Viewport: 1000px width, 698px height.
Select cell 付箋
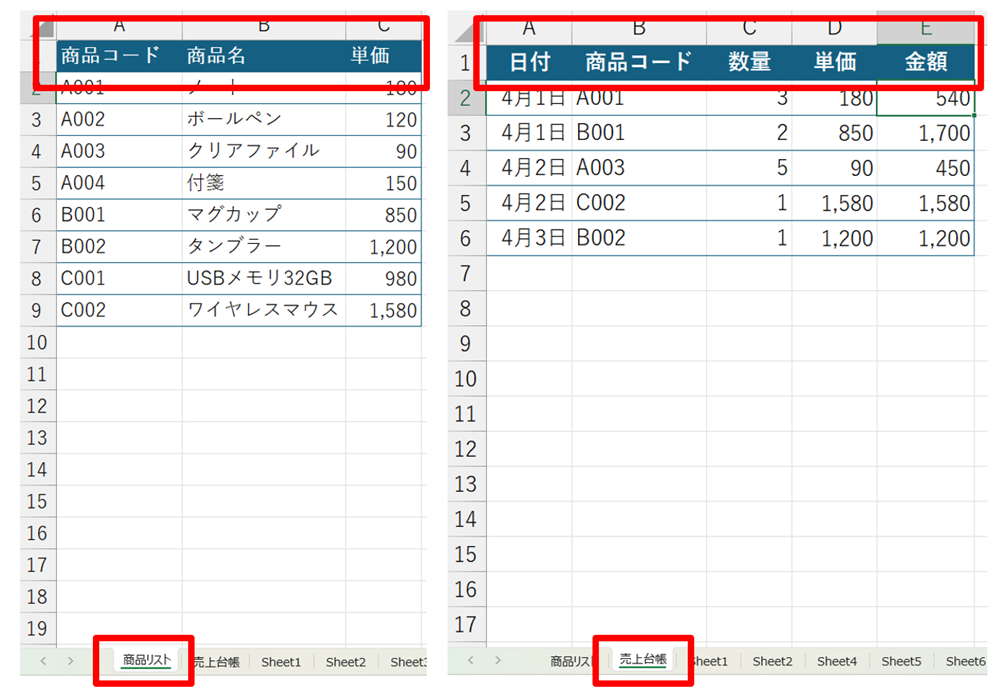pos(264,183)
